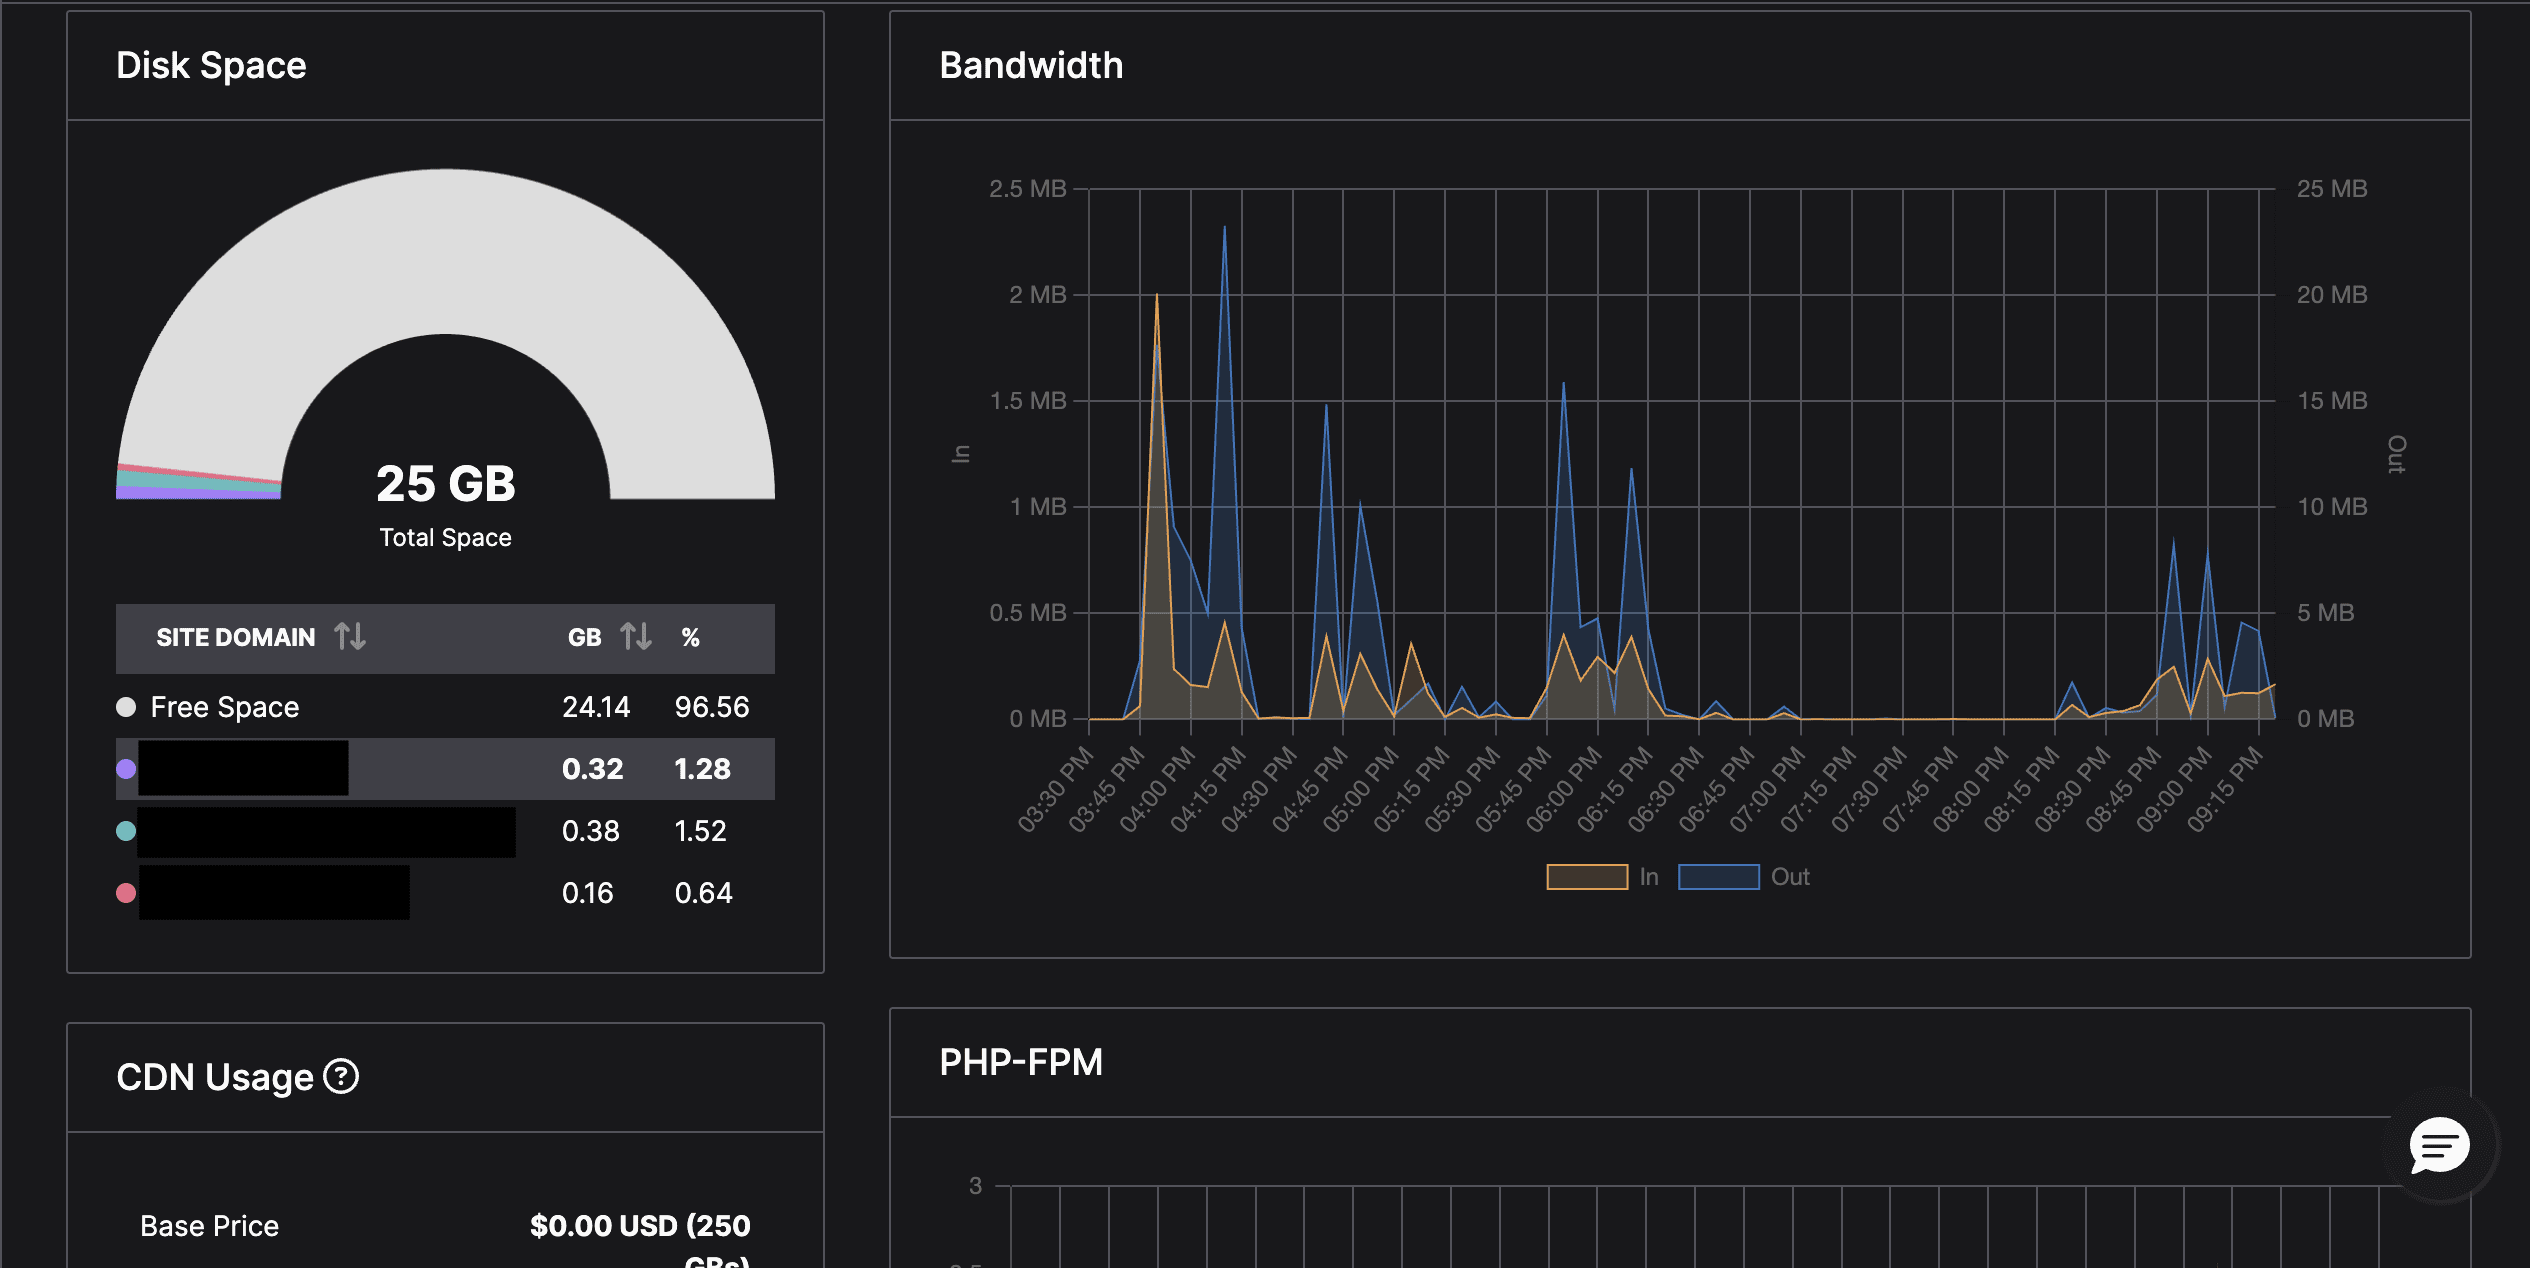Click the % column header
Image resolution: width=2530 pixels, height=1268 pixels.
pos(690,637)
